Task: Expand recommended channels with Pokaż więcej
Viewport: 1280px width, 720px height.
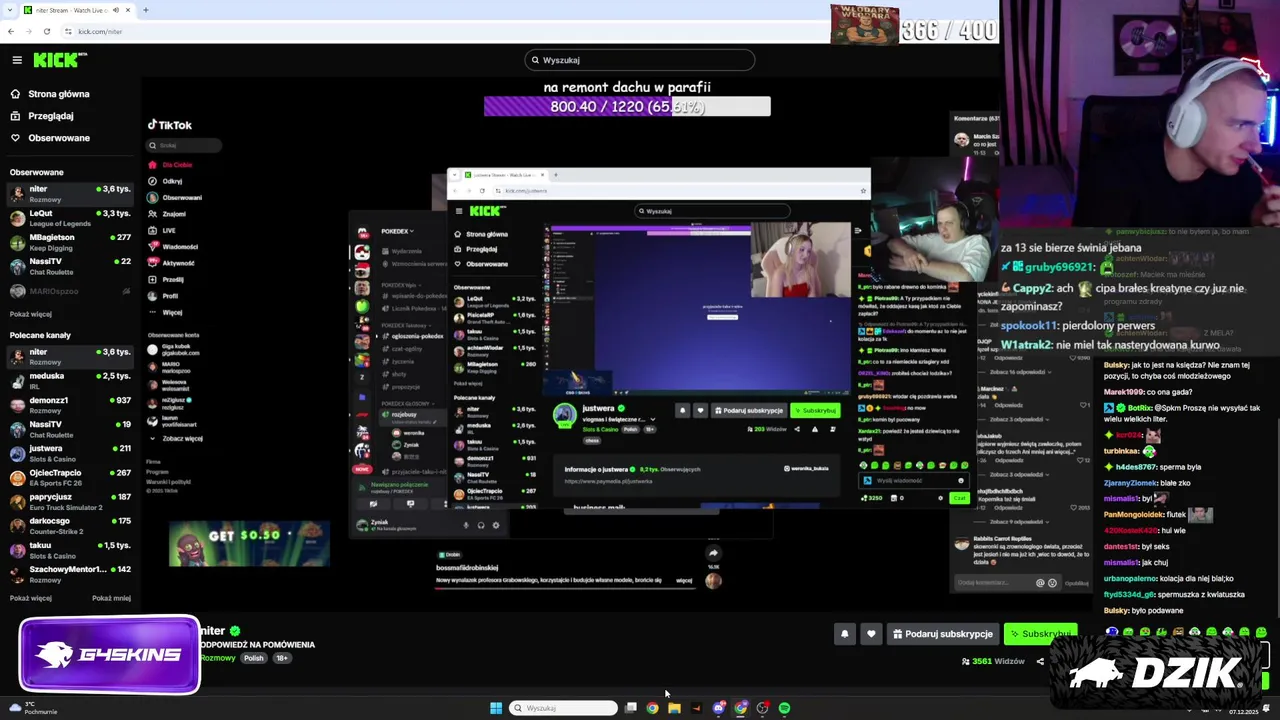Action: pyautogui.click(x=31, y=598)
